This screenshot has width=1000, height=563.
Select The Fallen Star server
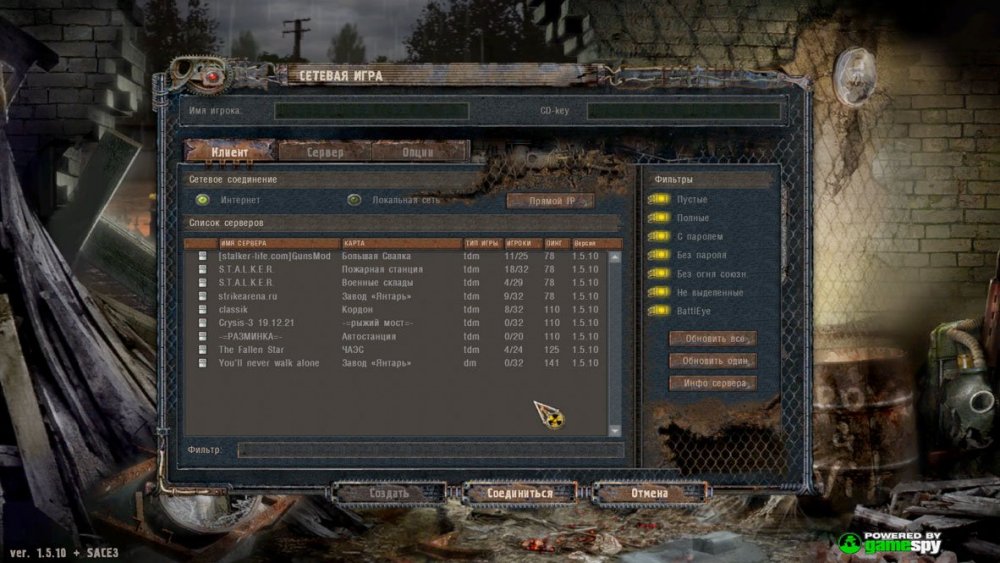[395, 349]
